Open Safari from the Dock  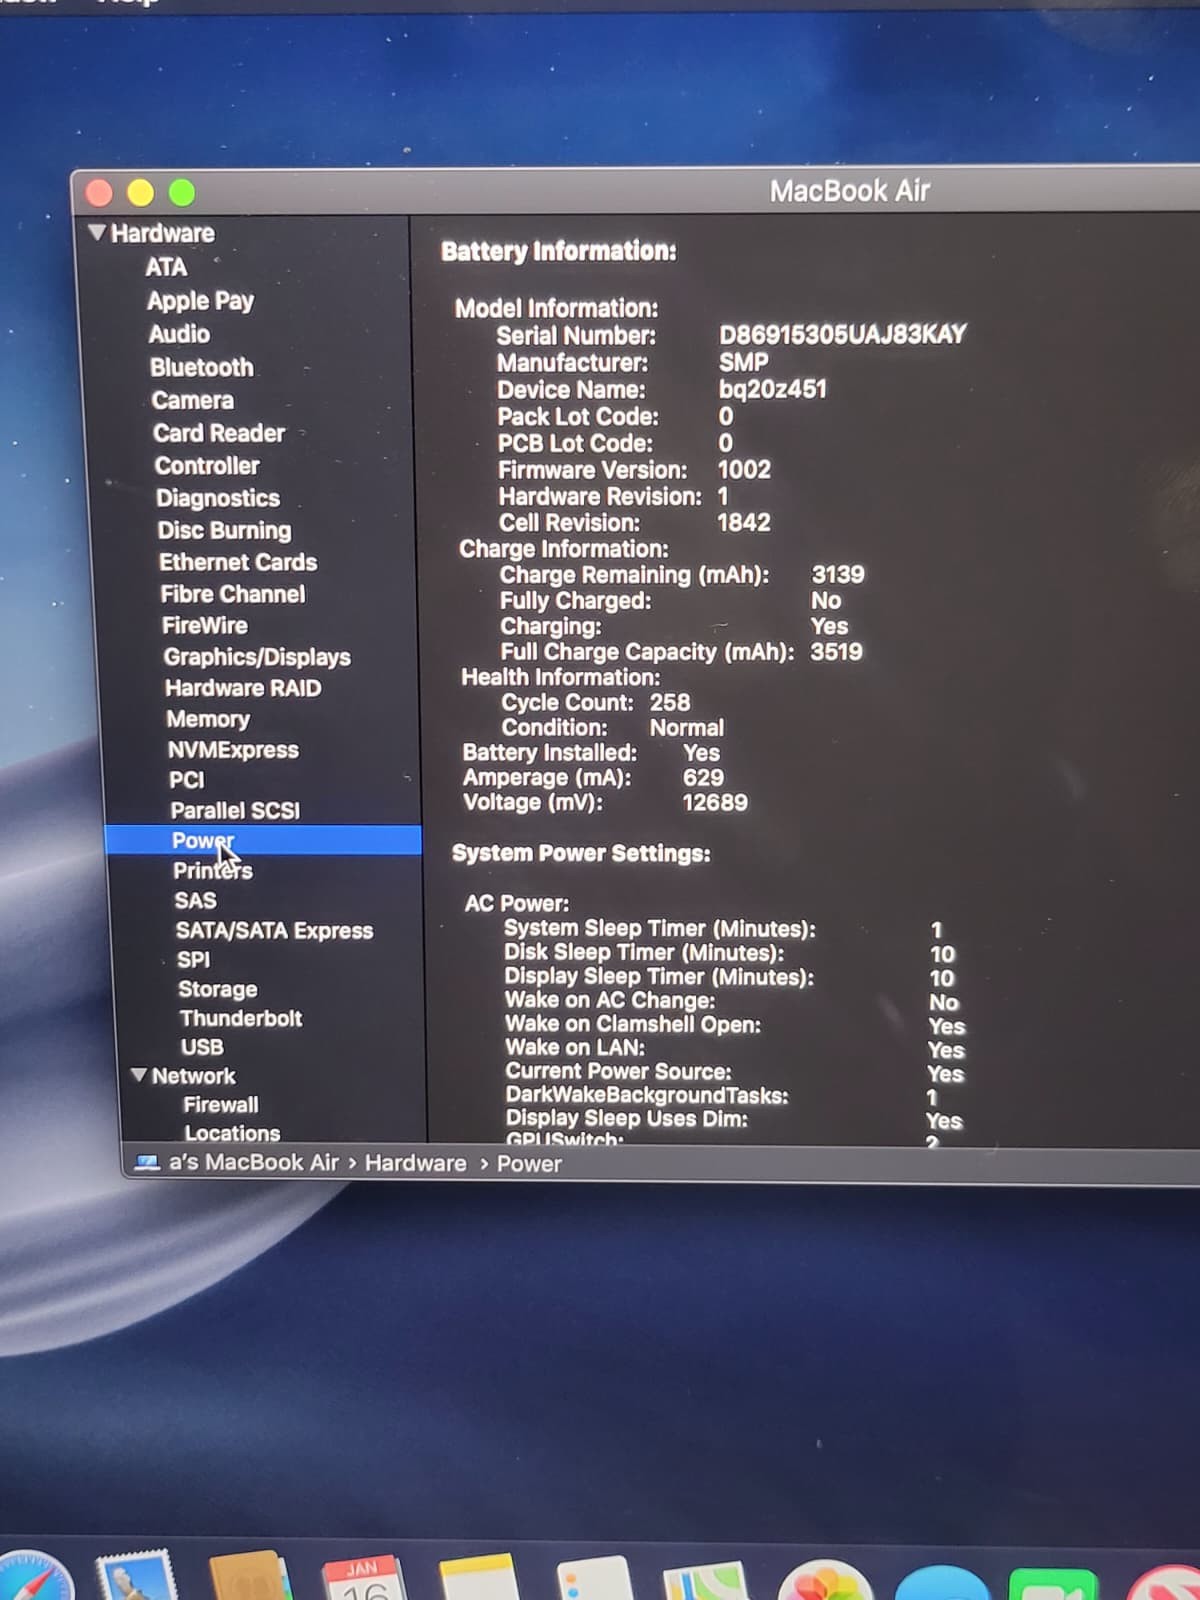[32, 1578]
